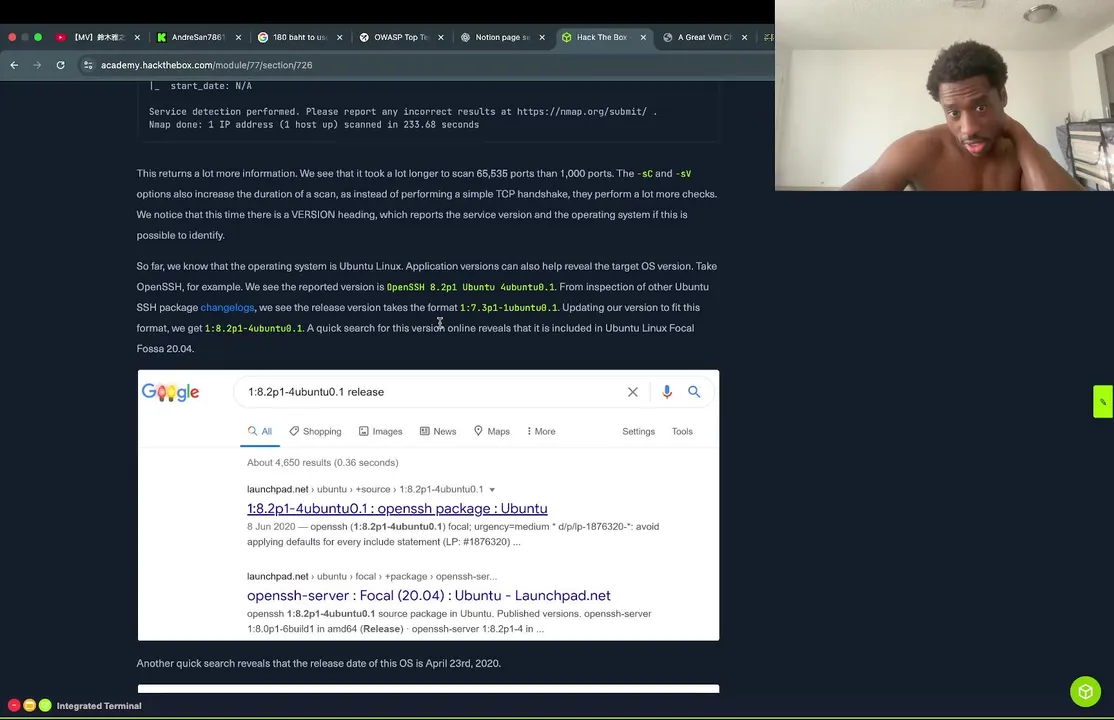
Task: Close the OWASP Top Ten tab
Action: [440, 37]
